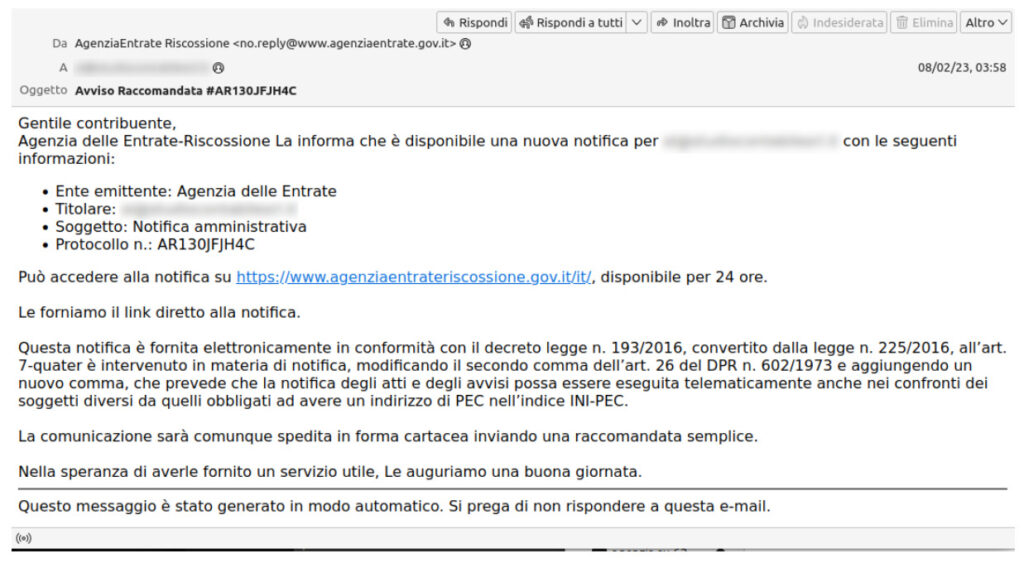Open the agenziaentrateriscossione.gov.it link

(x=414, y=277)
